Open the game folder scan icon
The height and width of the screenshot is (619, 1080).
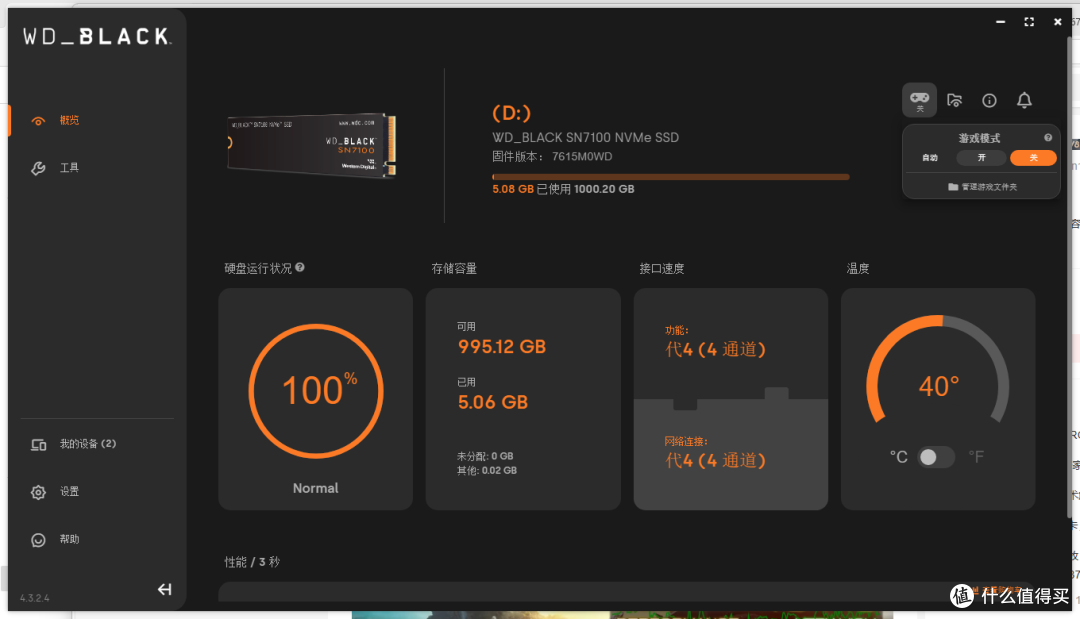coord(955,101)
